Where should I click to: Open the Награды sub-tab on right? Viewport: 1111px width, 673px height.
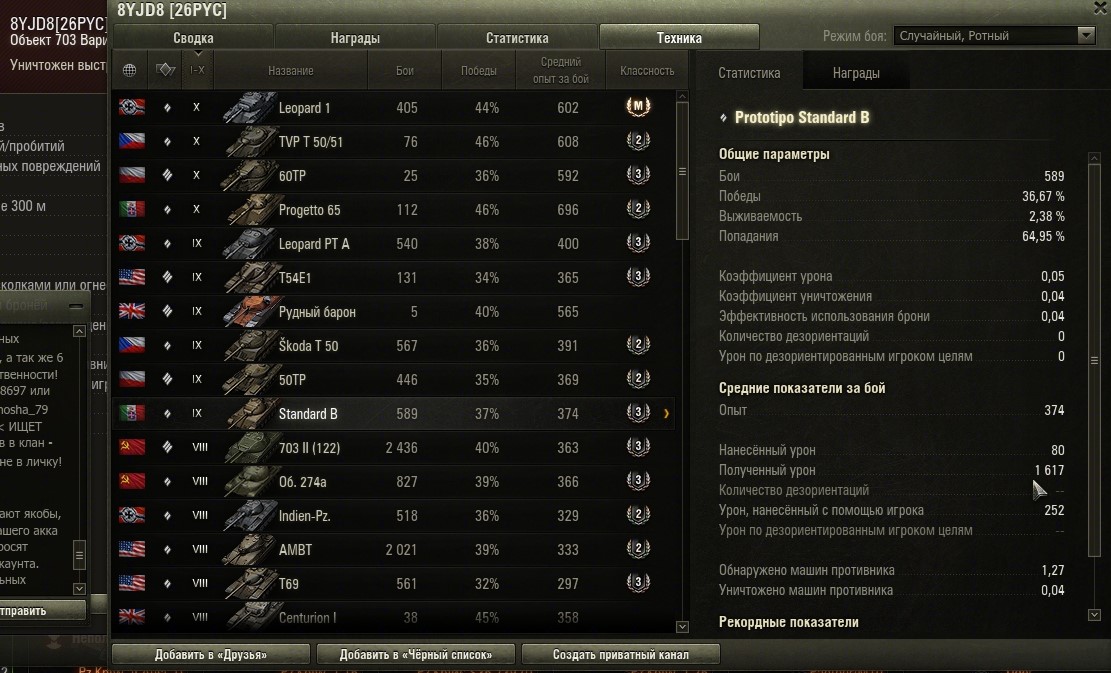click(x=856, y=73)
